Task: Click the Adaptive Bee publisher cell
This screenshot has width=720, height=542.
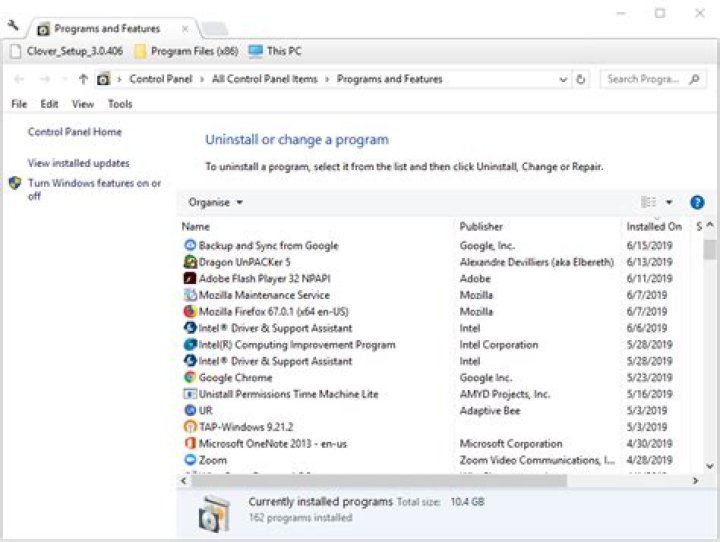Action: [x=489, y=411]
